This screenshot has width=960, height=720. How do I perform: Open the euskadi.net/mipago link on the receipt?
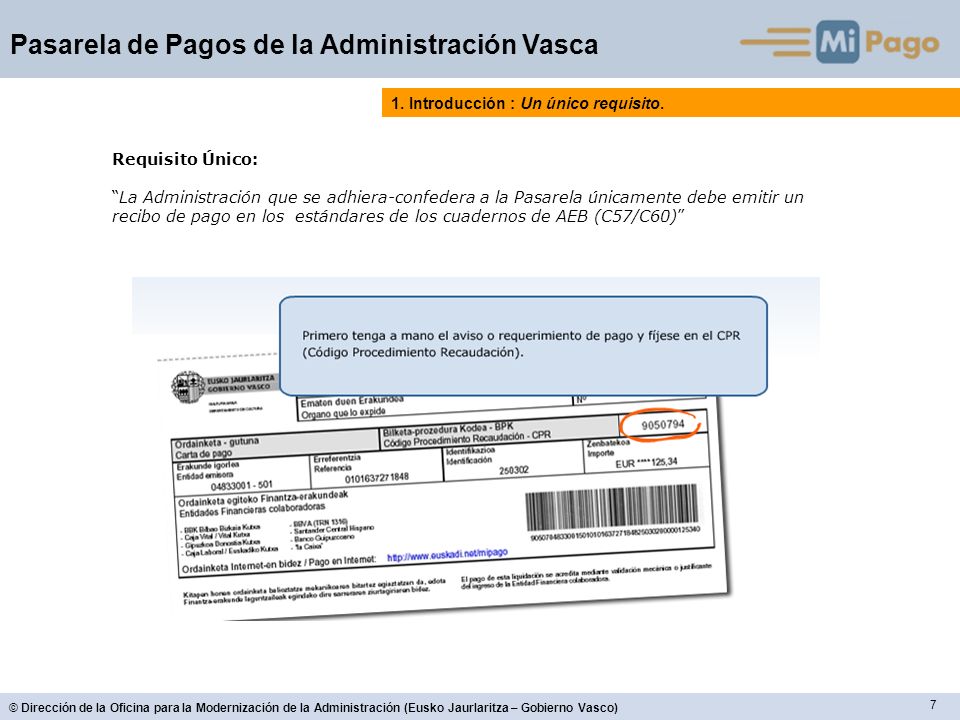pyautogui.click(x=448, y=554)
